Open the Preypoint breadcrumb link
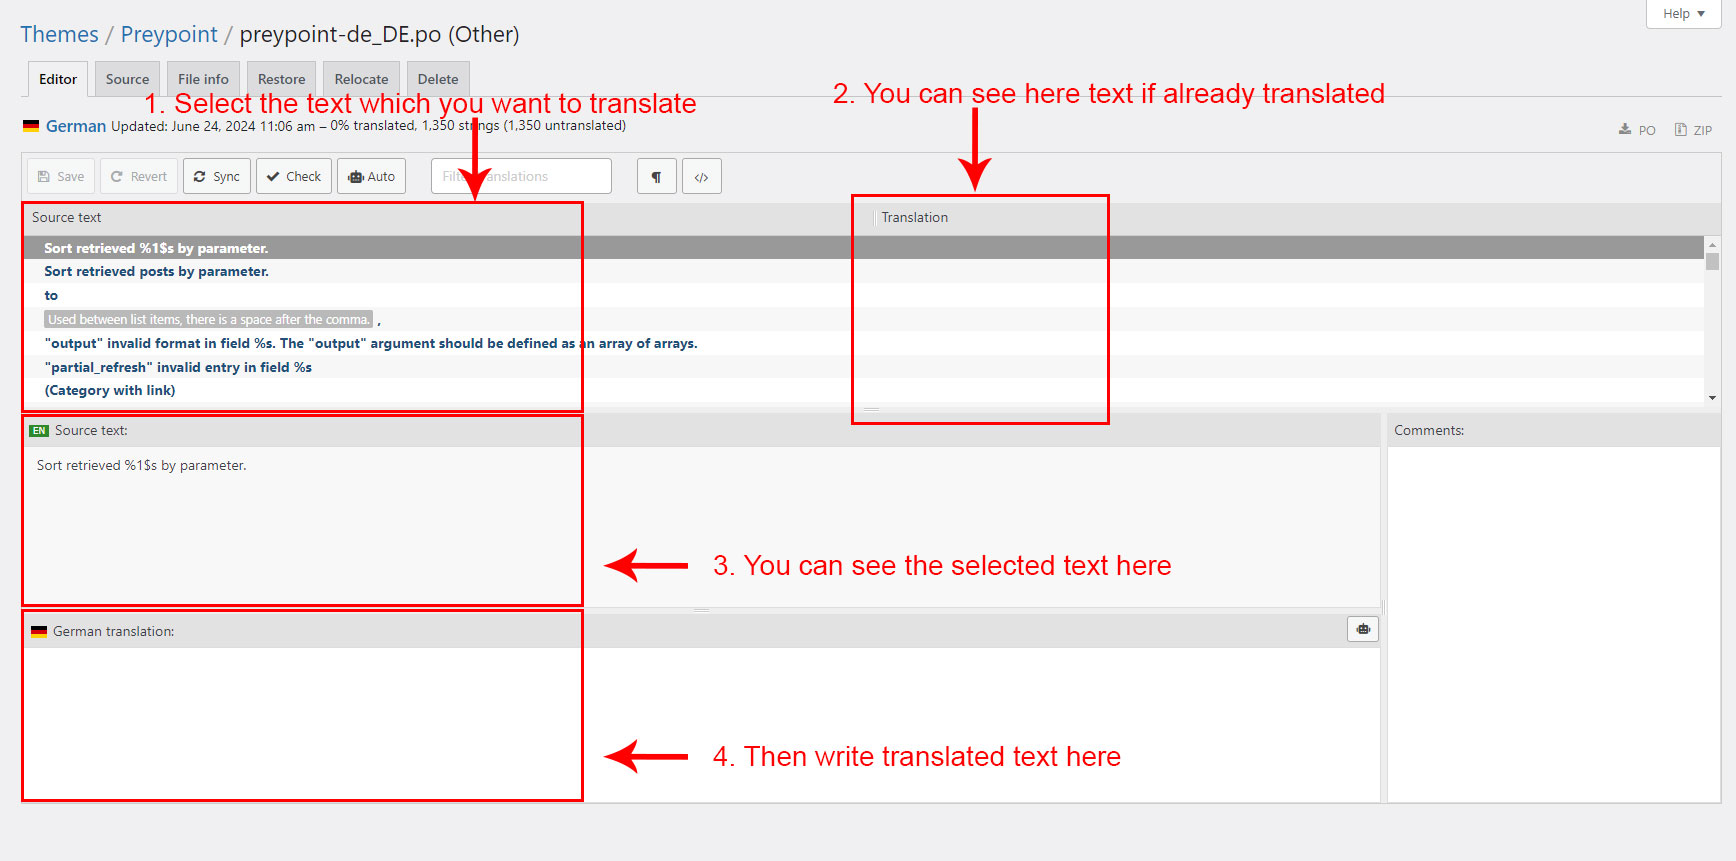The image size is (1736, 861). point(169,34)
